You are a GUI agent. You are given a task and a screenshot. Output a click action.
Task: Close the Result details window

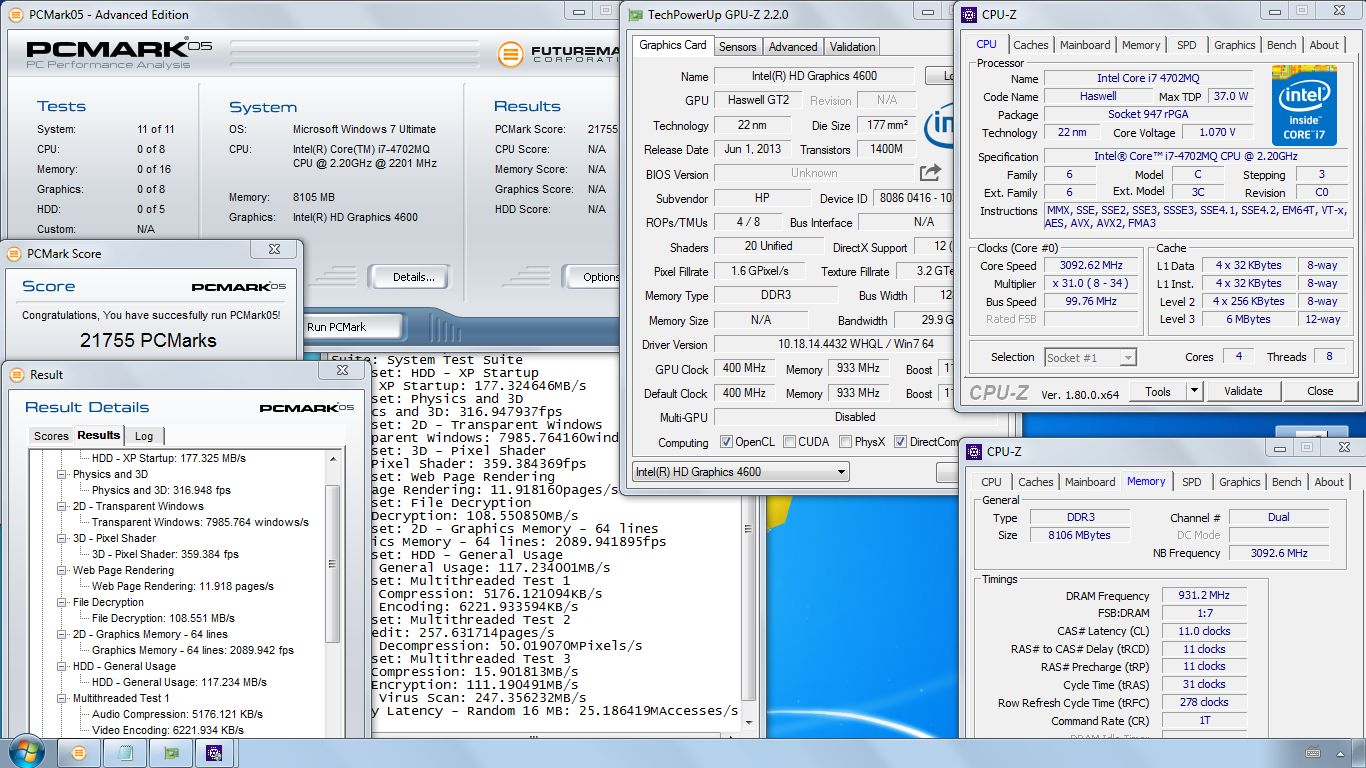(342, 370)
